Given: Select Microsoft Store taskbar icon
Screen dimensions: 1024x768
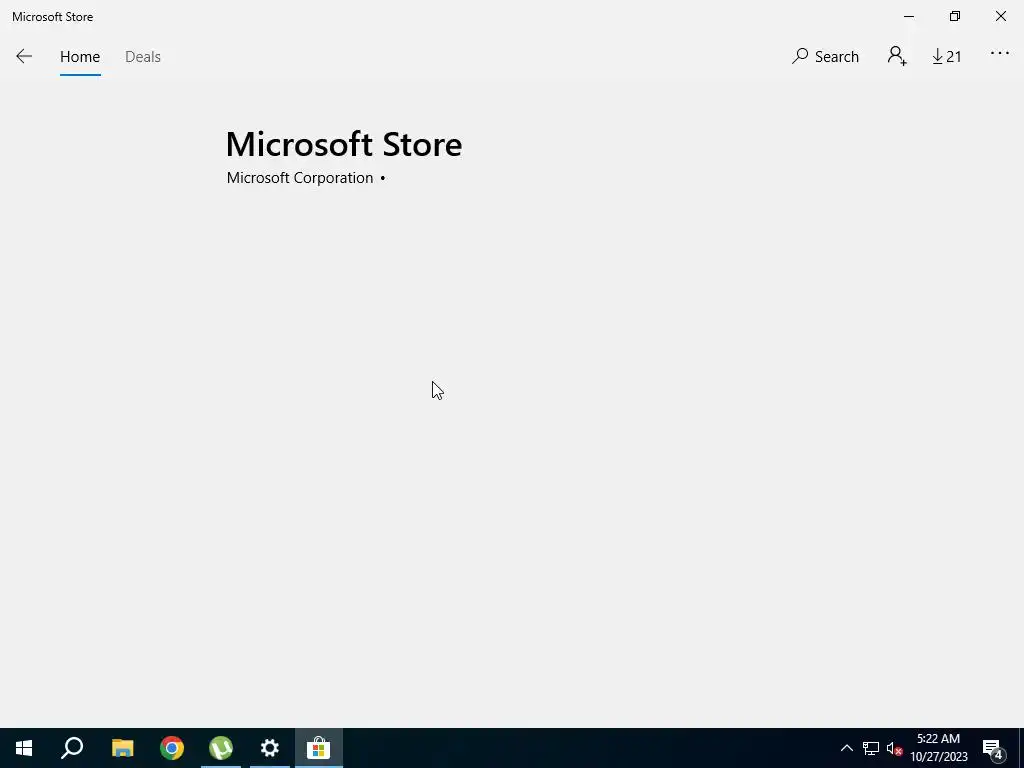Looking at the screenshot, I should 319,748.
